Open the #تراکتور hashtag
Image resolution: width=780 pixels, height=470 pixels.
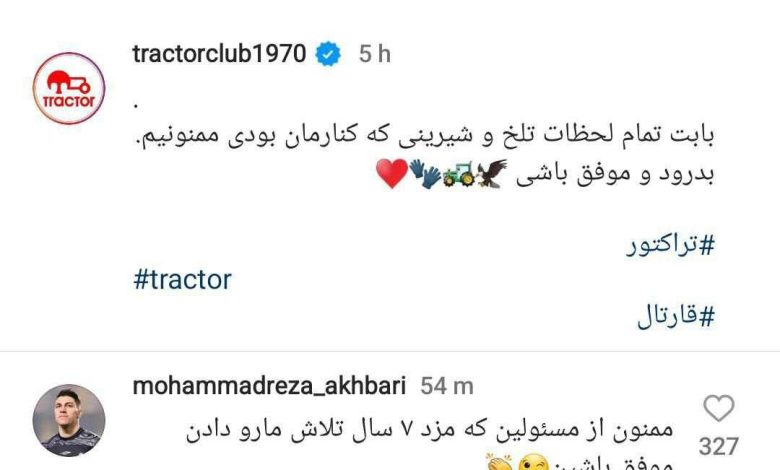pyautogui.click(x=670, y=245)
